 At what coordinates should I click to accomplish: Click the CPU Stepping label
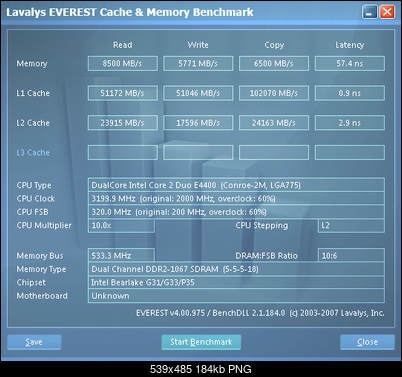262,226
